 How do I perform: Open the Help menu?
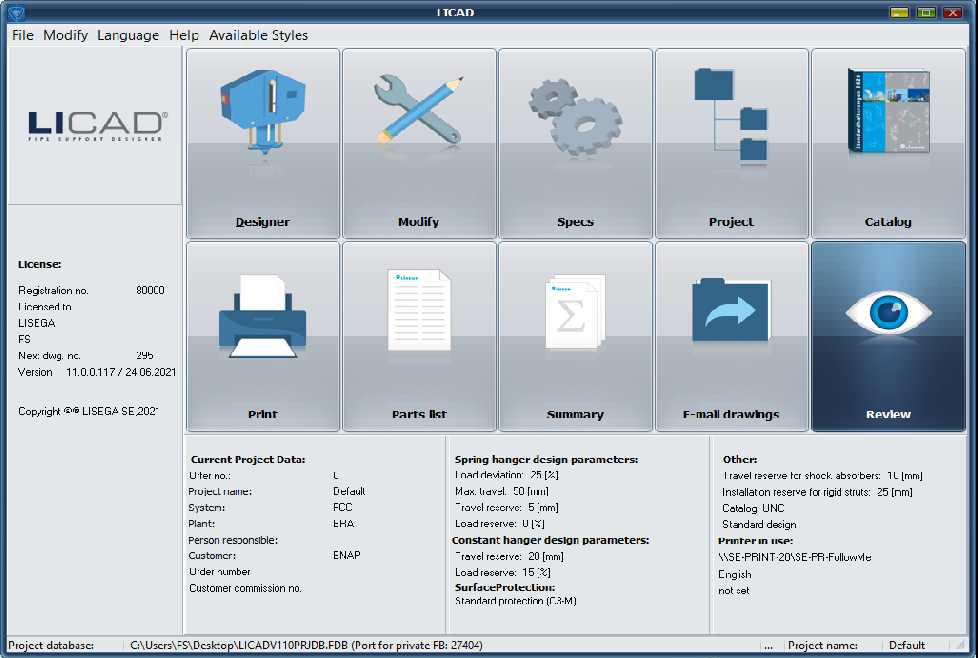tap(184, 36)
